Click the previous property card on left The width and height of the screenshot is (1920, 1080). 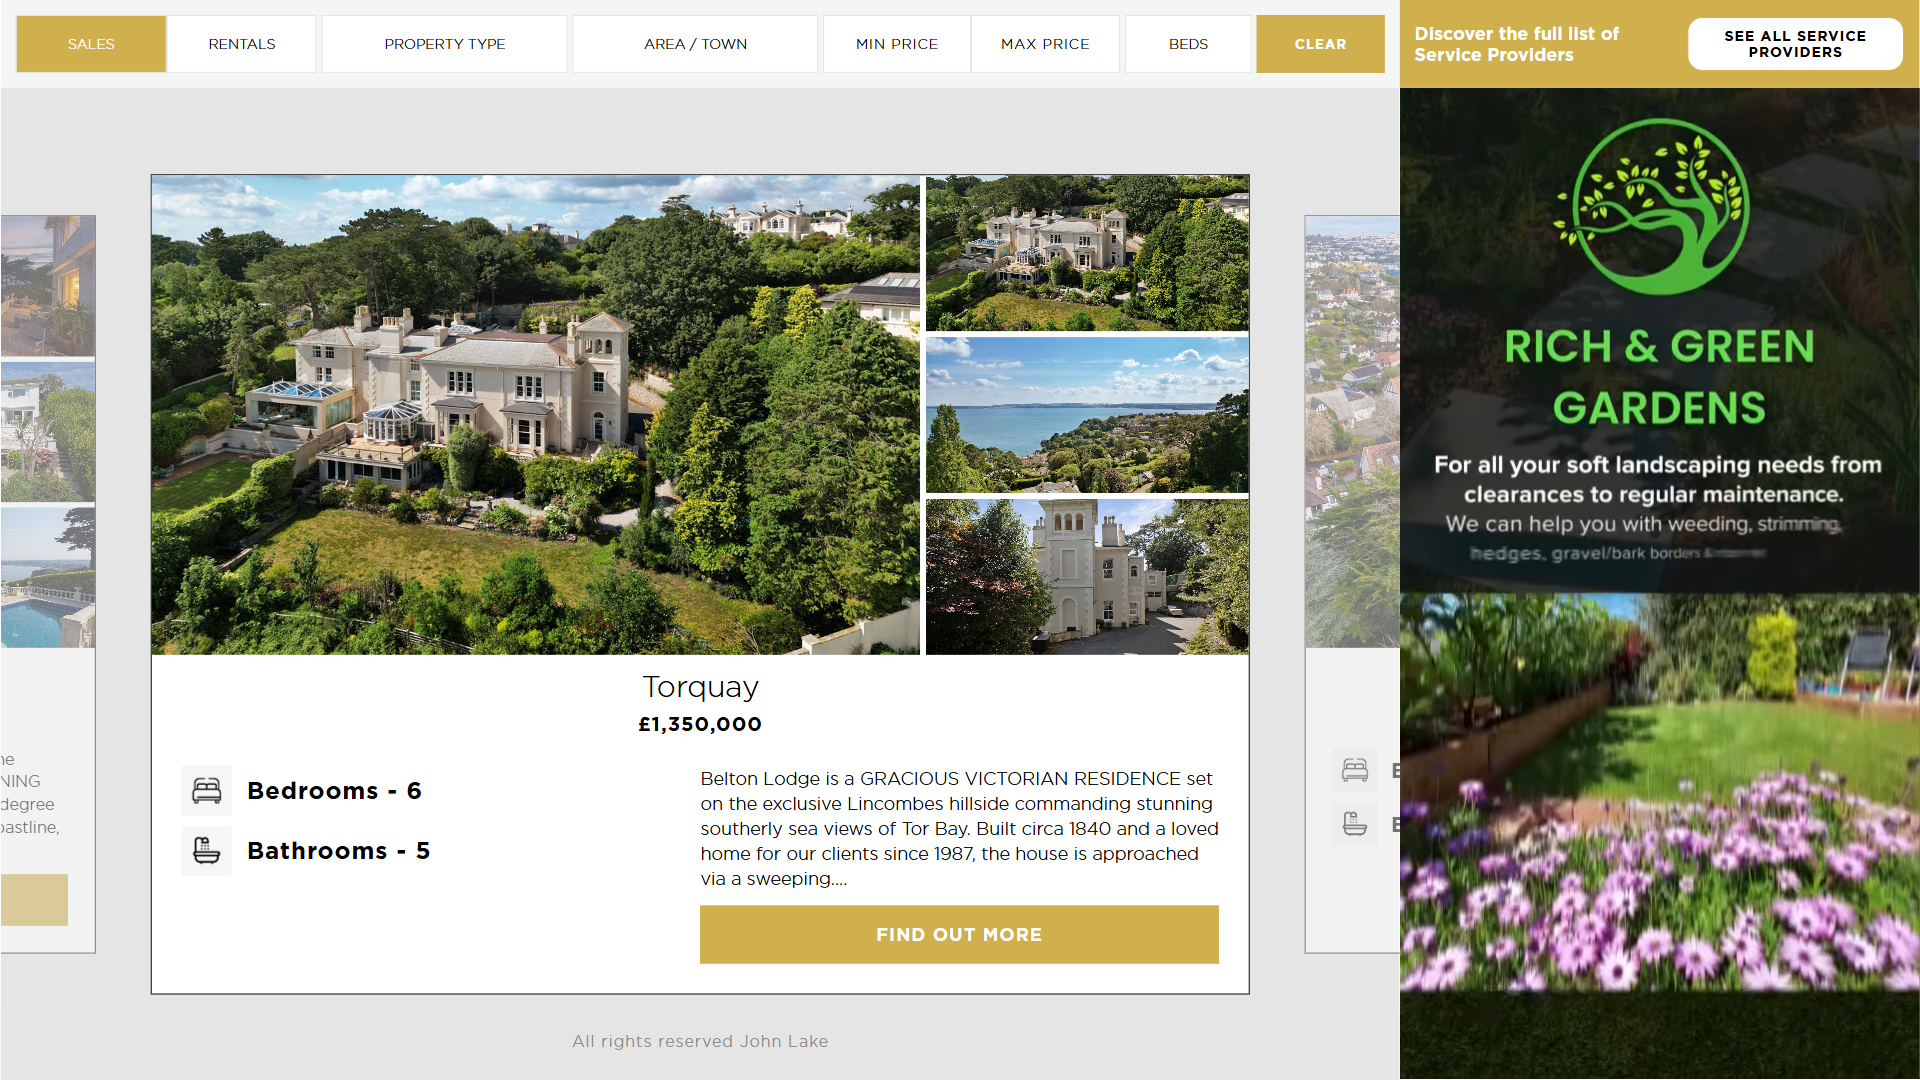click(x=48, y=584)
